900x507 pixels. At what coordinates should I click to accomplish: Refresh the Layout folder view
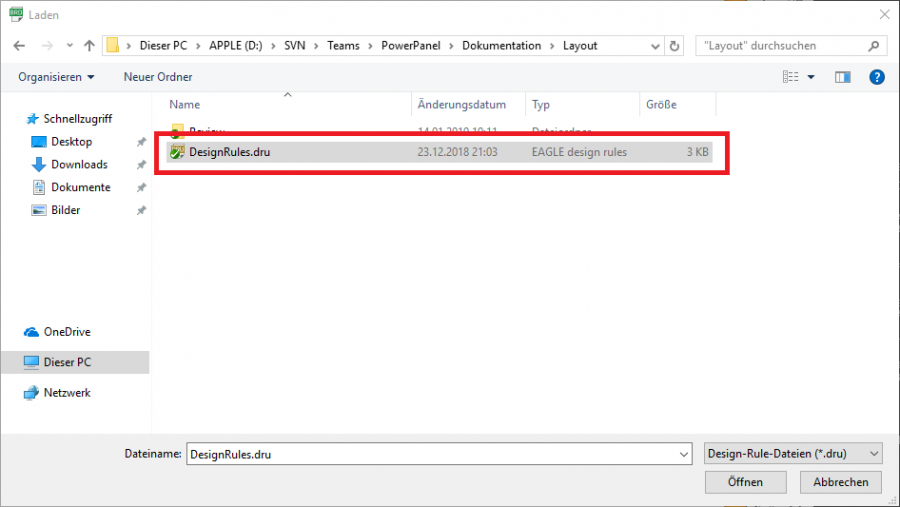[675, 46]
